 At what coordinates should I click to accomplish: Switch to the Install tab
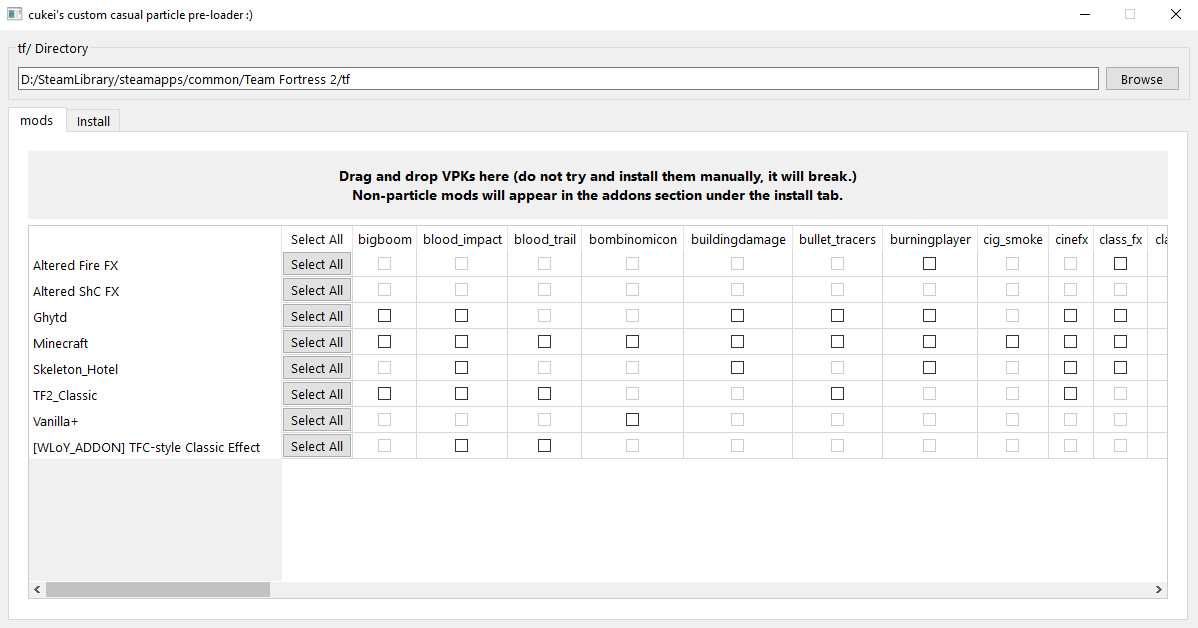pyautogui.click(x=92, y=120)
